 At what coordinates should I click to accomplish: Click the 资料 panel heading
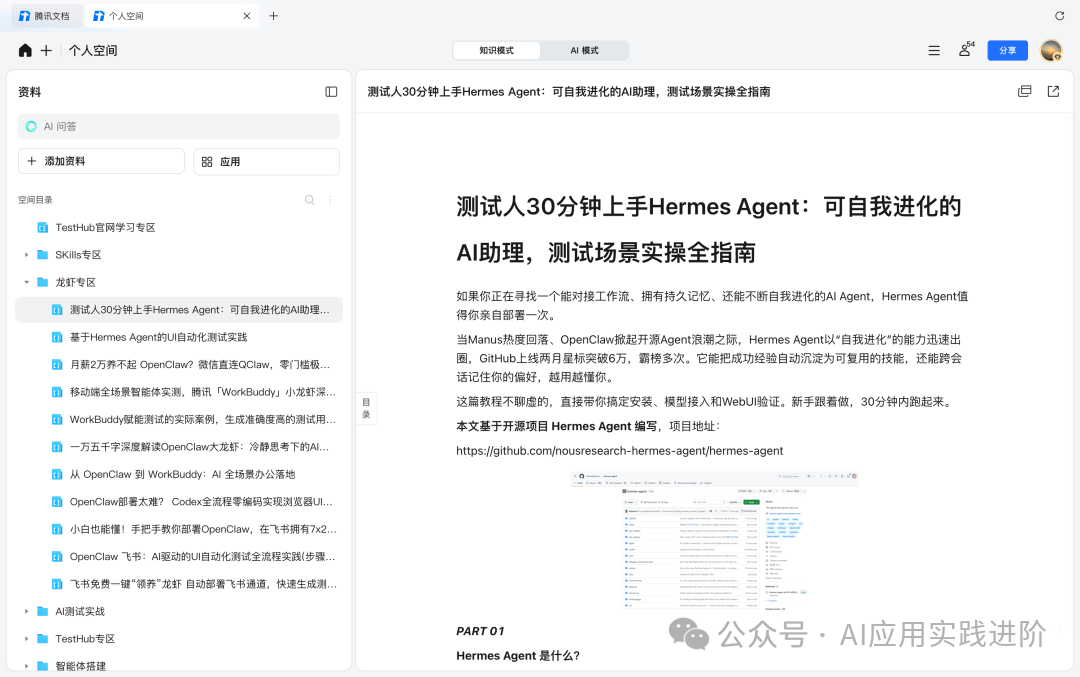pyautogui.click(x=30, y=92)
